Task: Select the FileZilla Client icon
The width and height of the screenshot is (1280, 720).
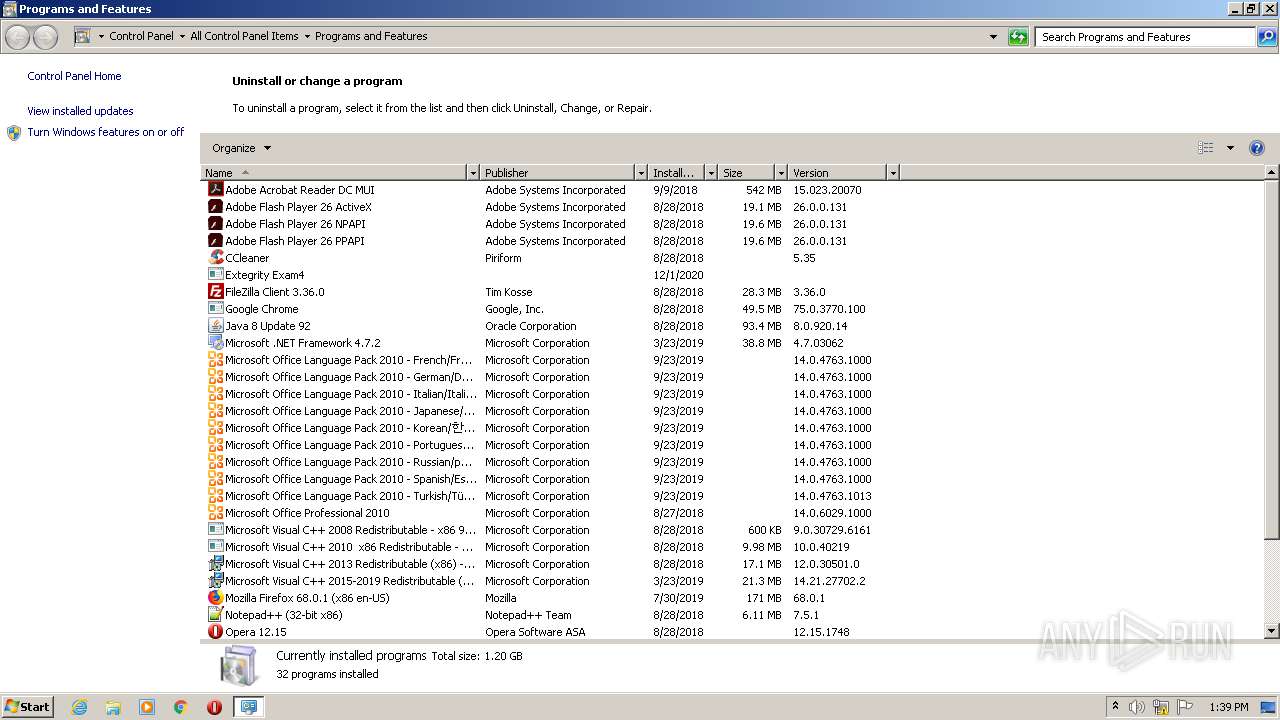Action: [215, 291]
